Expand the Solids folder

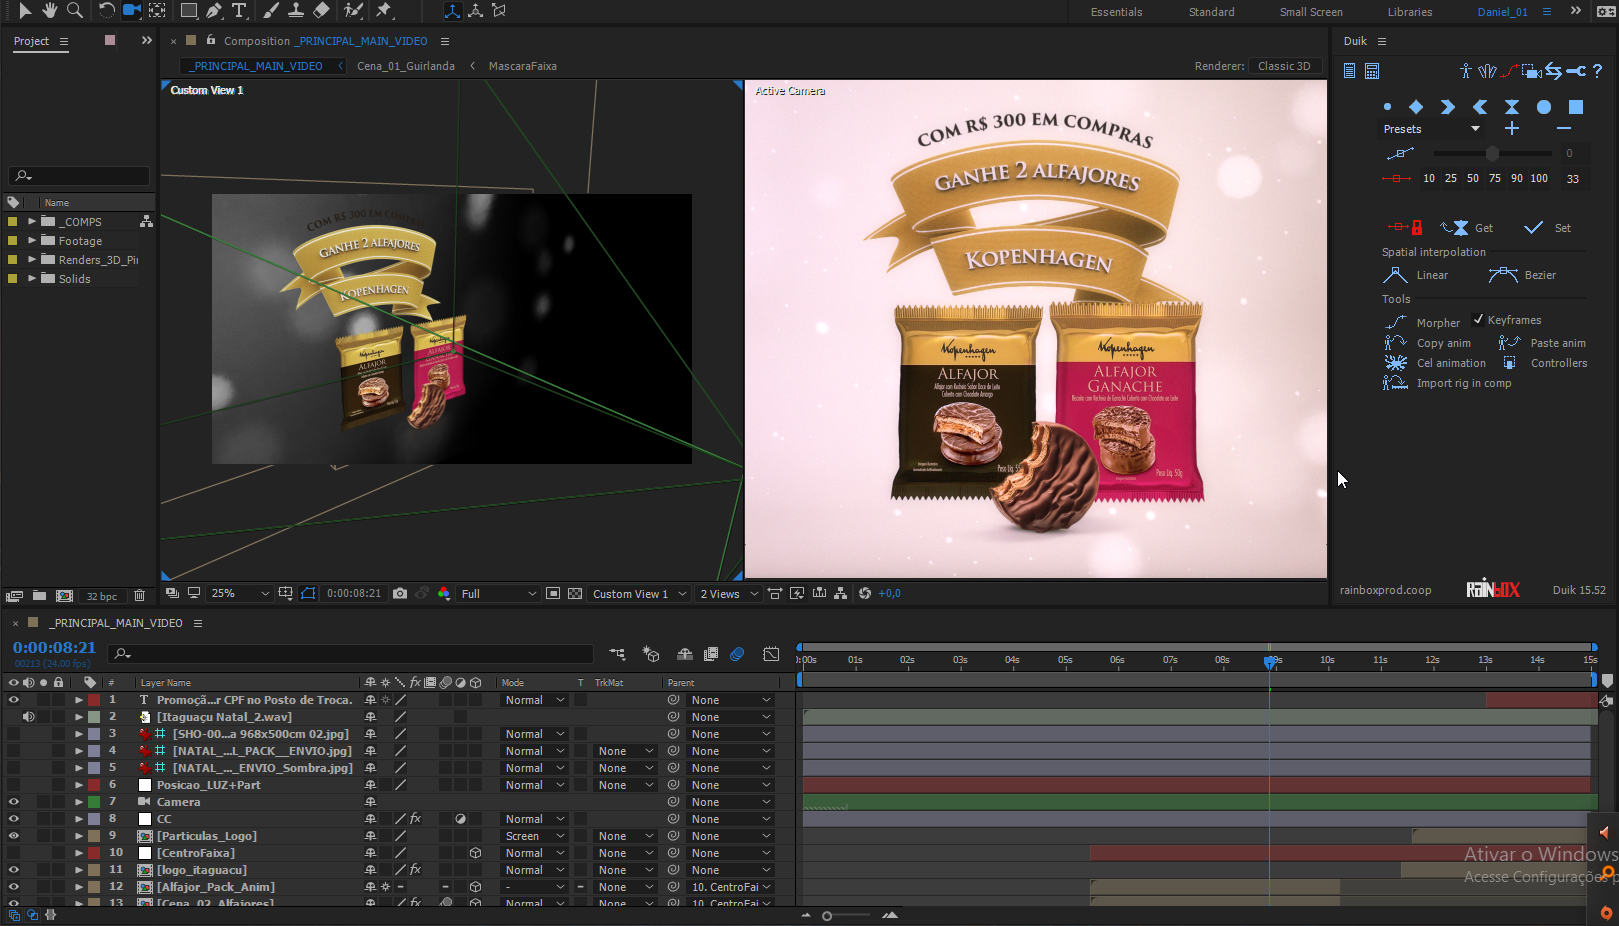32,279
